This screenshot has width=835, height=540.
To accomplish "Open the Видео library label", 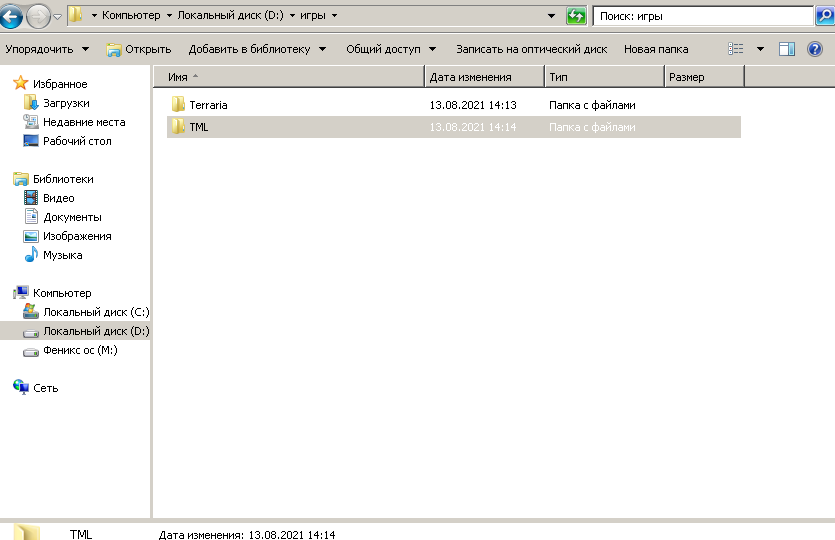I will coord(59,198).
